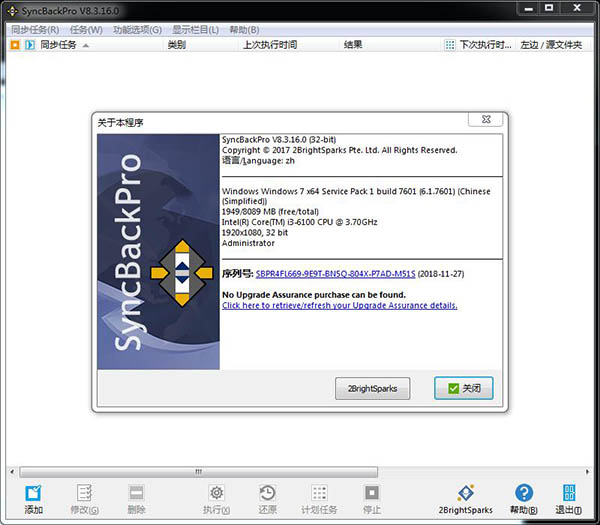Click the 删除 (Delete) toolbar icon
Viewport: 600px width, 525px height.
pyautogui.click(x=136, y=493)
